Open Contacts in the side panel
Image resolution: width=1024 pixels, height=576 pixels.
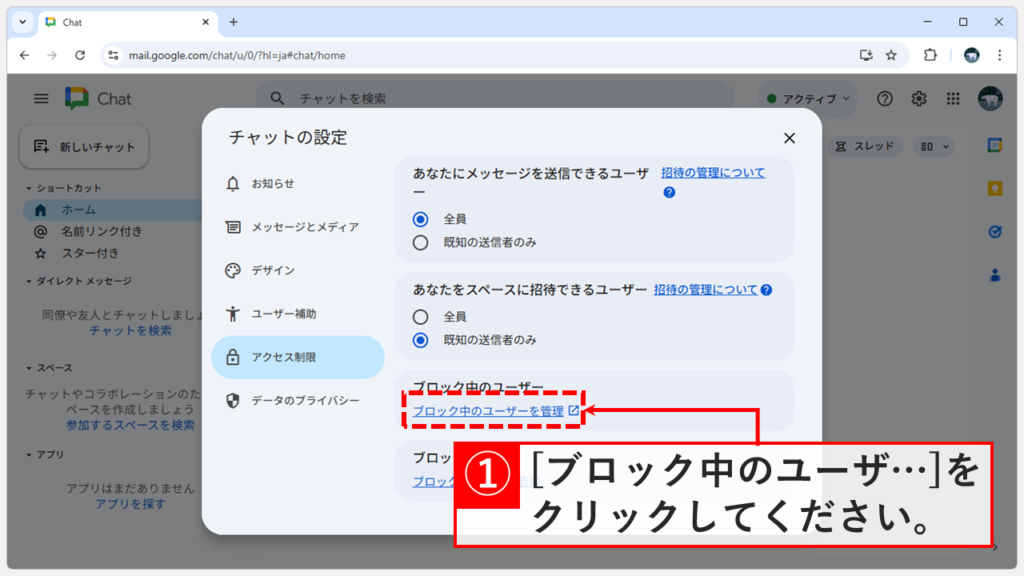click(995, 272)
